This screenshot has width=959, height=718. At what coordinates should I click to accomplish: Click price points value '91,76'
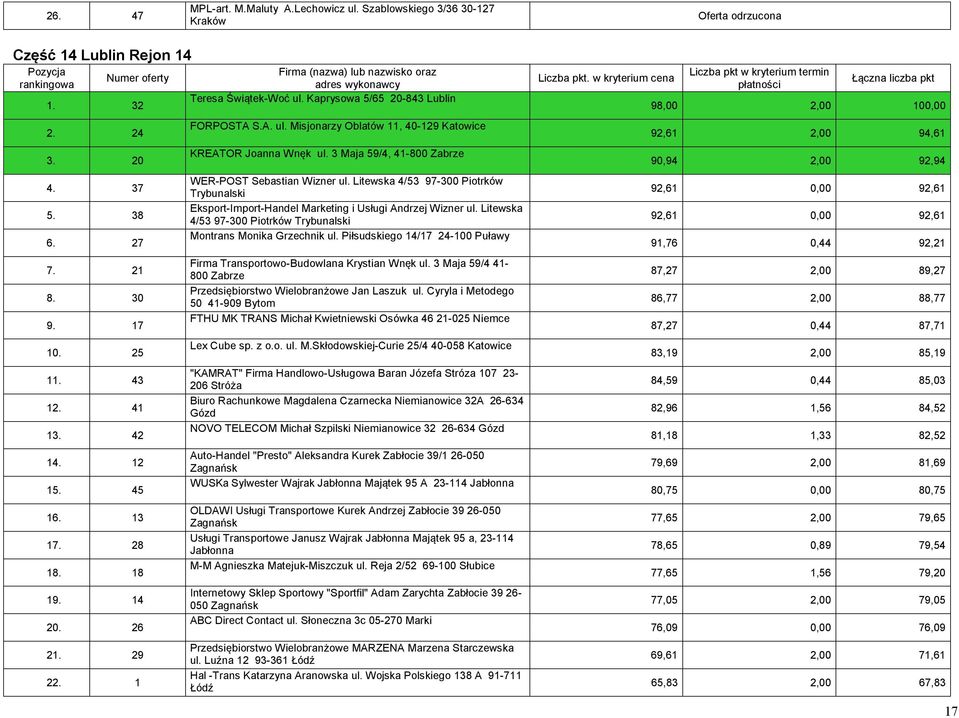coord(664,243)
